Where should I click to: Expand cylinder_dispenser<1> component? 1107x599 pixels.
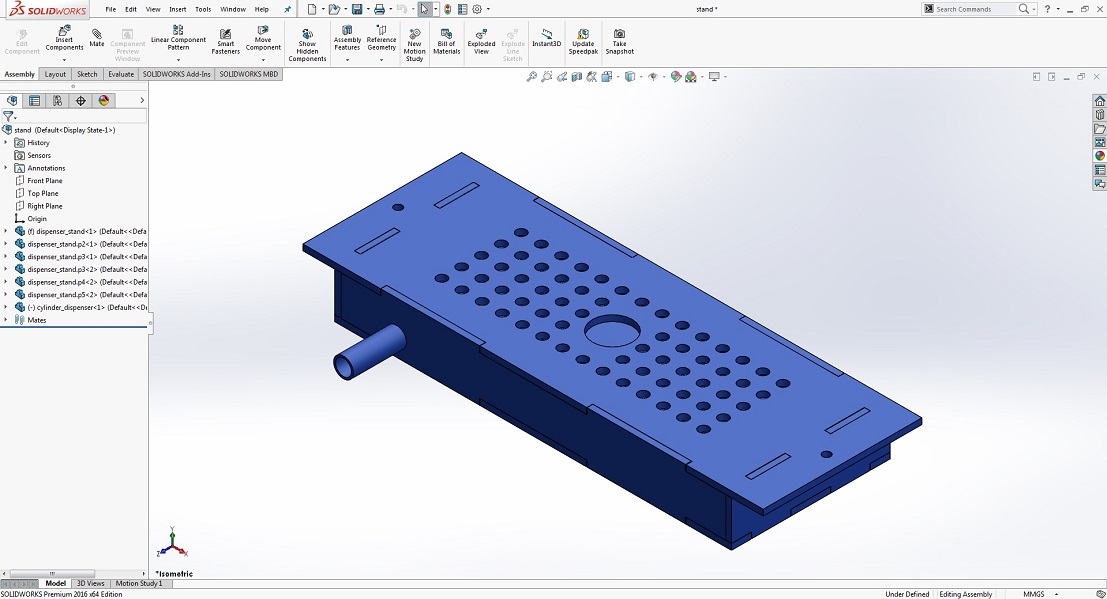point(6,307)
